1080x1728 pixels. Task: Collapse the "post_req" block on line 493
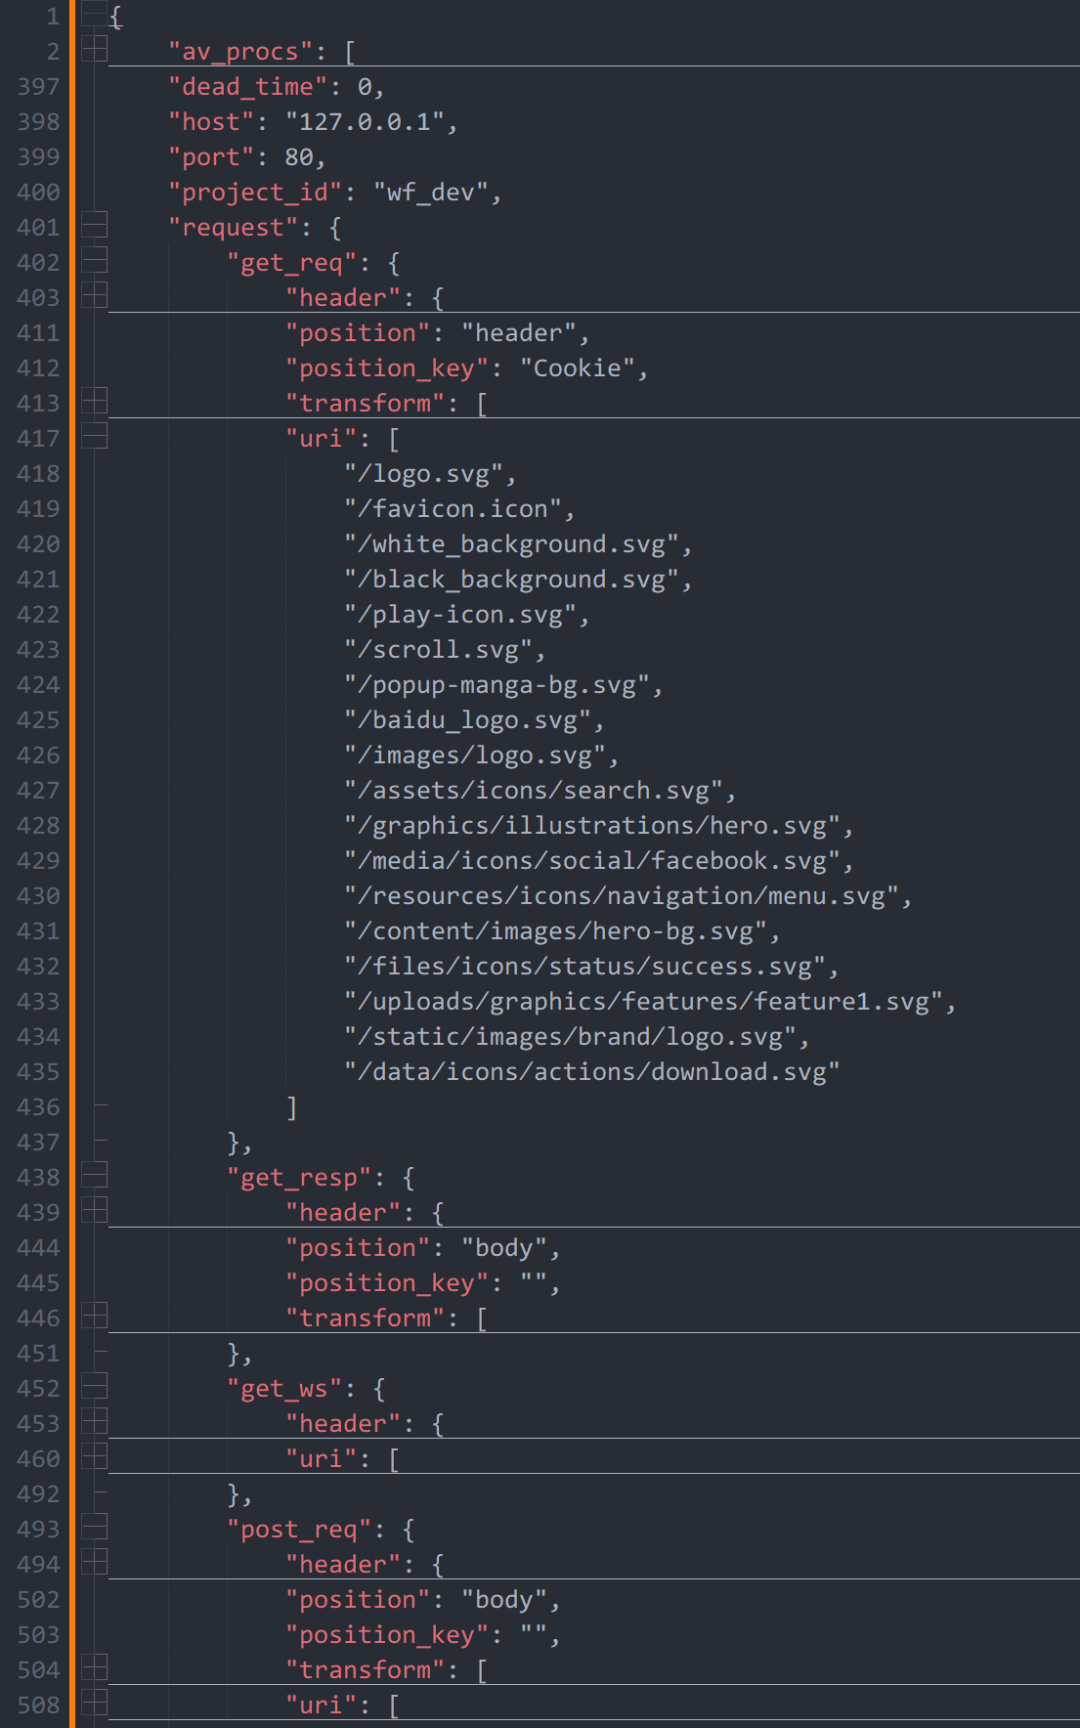[x=94, y=1528]
